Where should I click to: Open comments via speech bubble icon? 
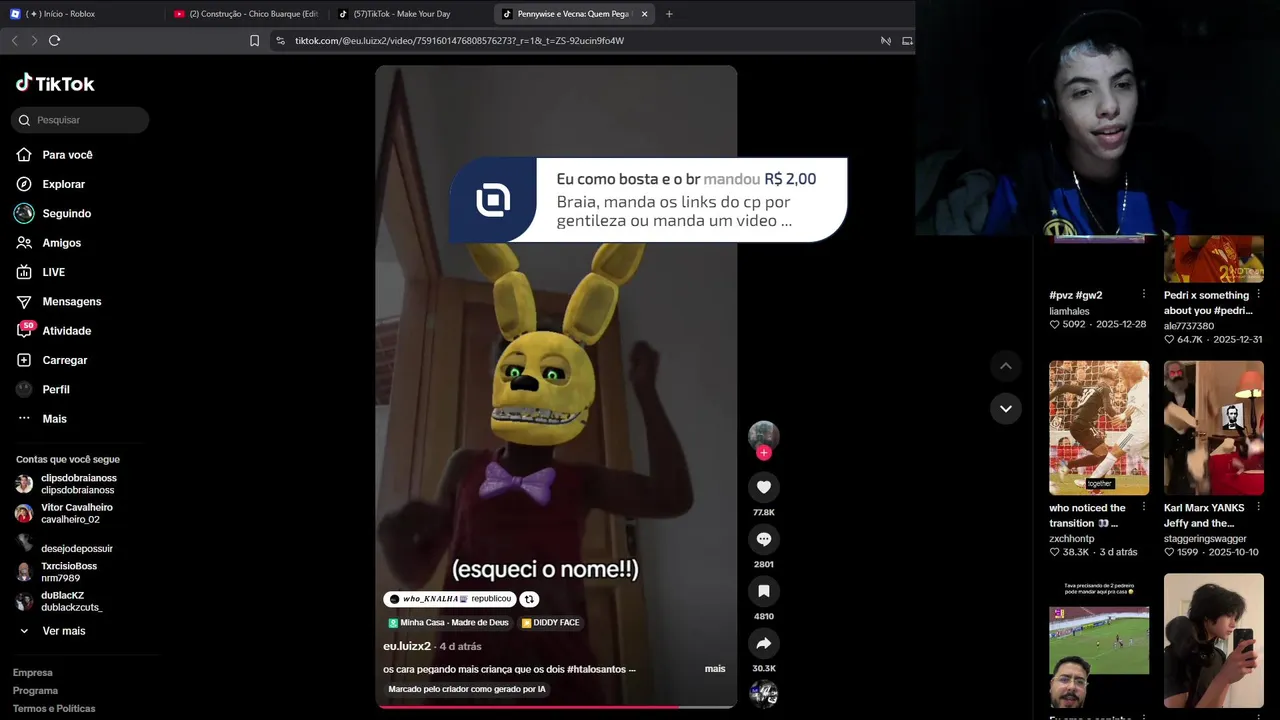764,539
